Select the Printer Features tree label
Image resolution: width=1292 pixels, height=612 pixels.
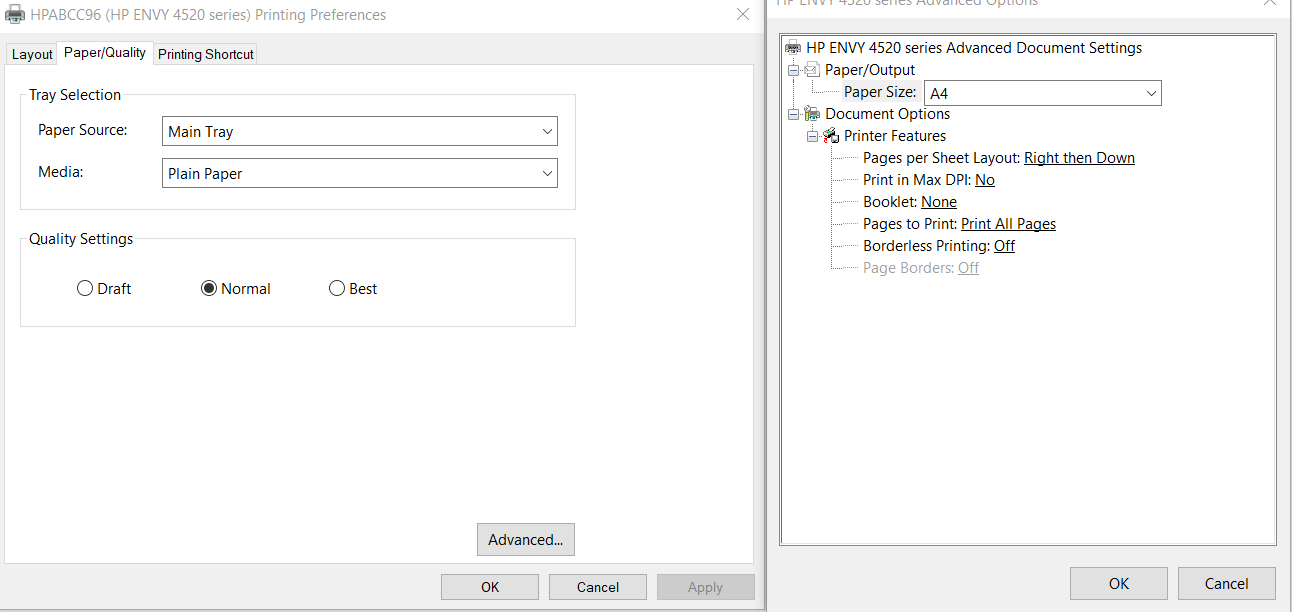(x=895, y=136)
